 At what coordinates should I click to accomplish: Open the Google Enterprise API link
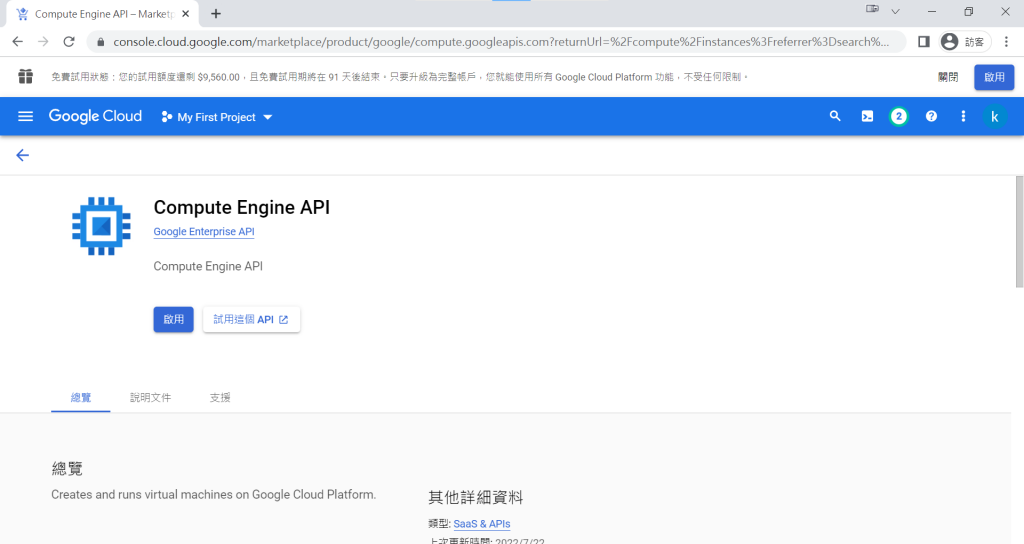pyautogui.click(x=204, y=231)
